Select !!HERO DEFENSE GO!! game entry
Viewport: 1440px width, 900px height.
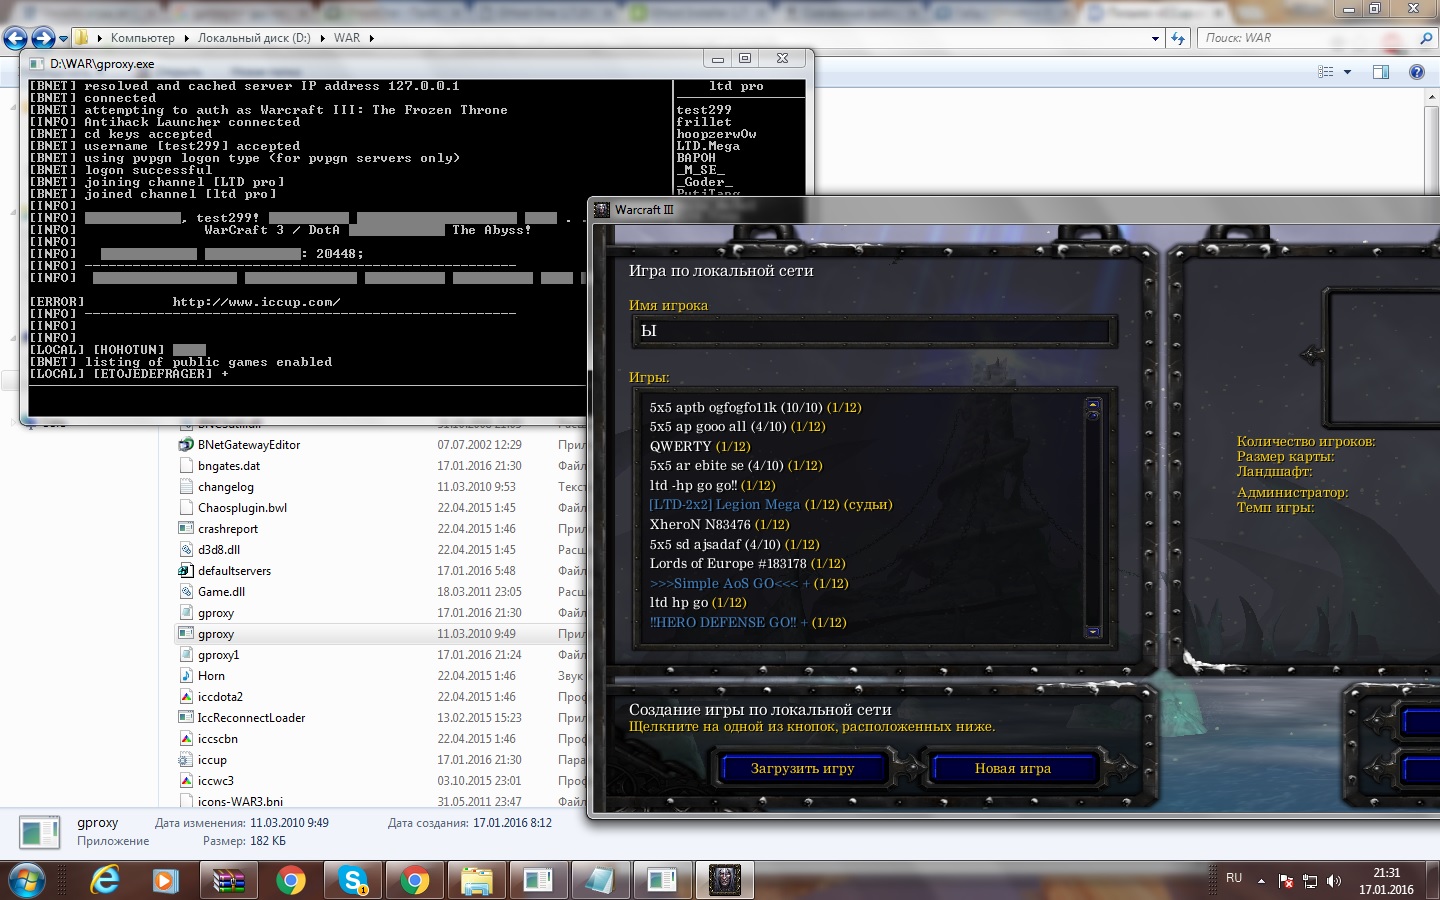pos(747,622)
